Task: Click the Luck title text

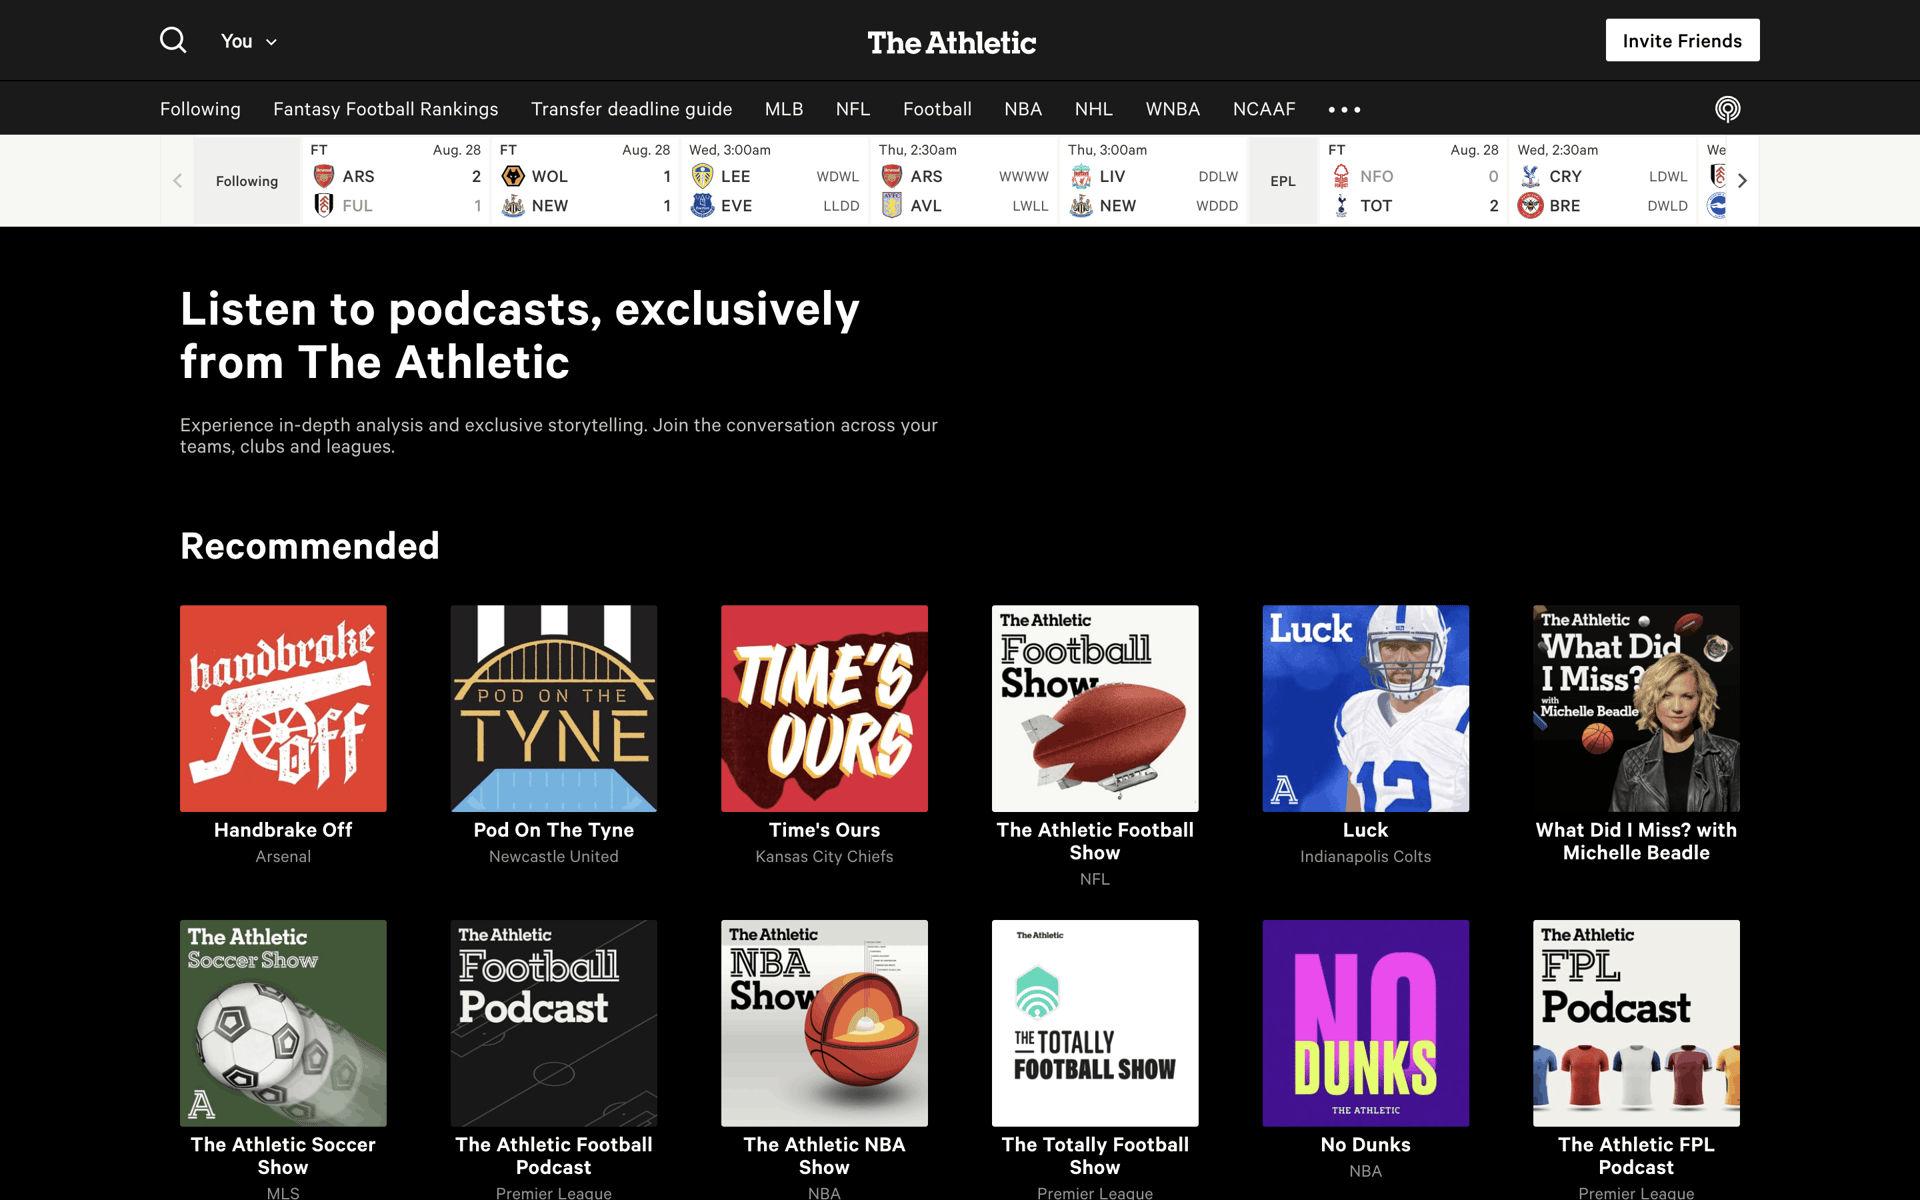Action: click(x=1366, y=830)
